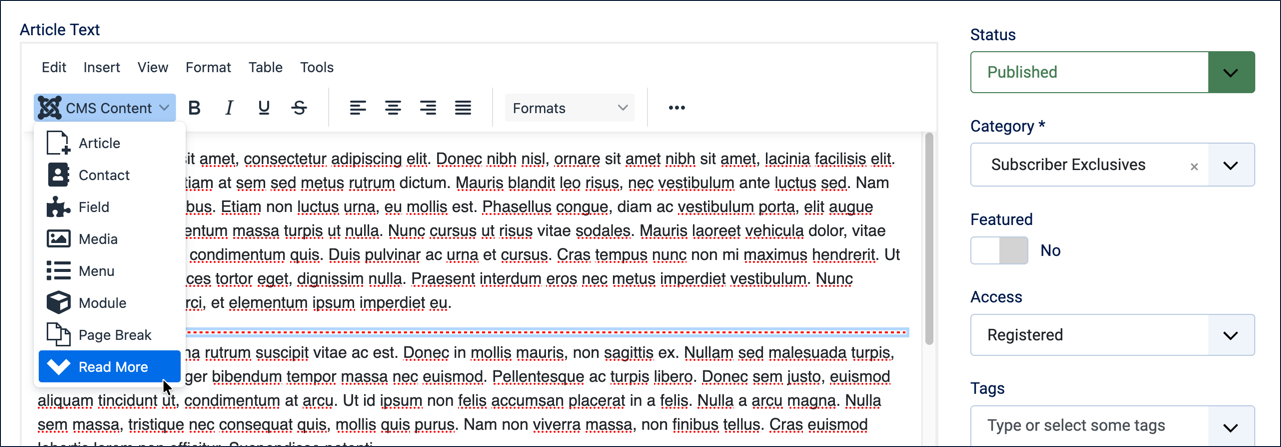The height and width of the screenshot is (447, 1281).
Task: Click the Read More chevron icon
Action: pos(59,367)
